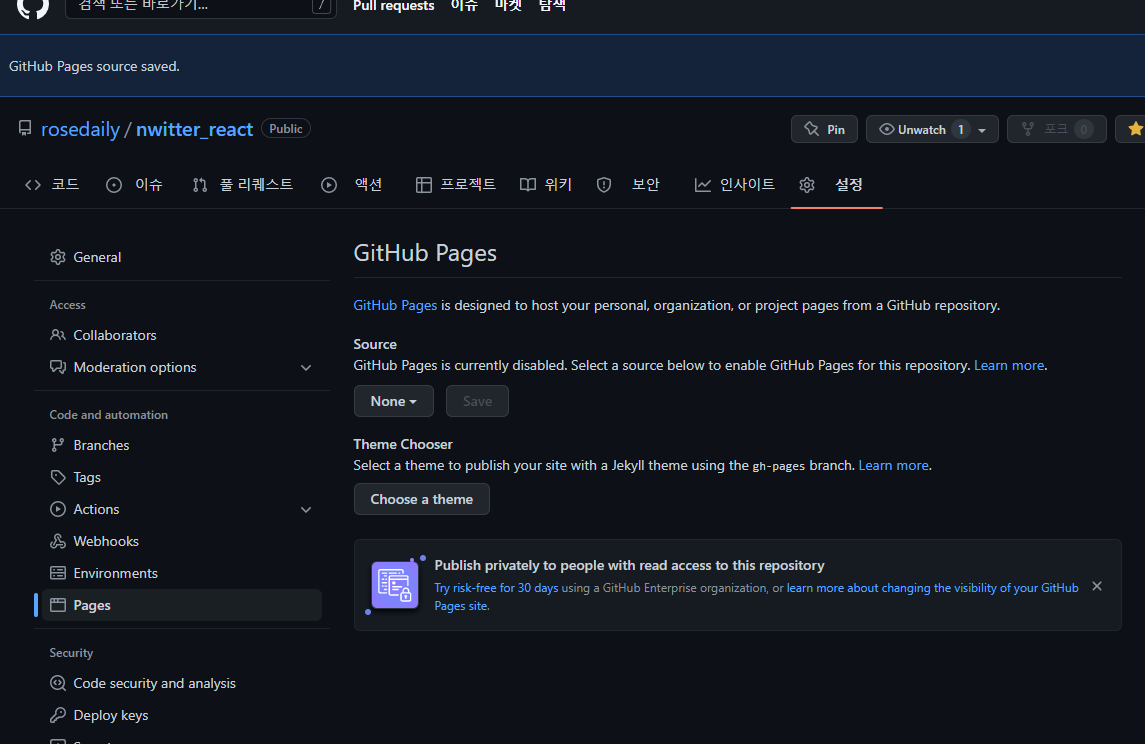Click the Webhooks icon in sidebar
The width and height of the screenshot is (1145, 744).
(x=58, y=541)
